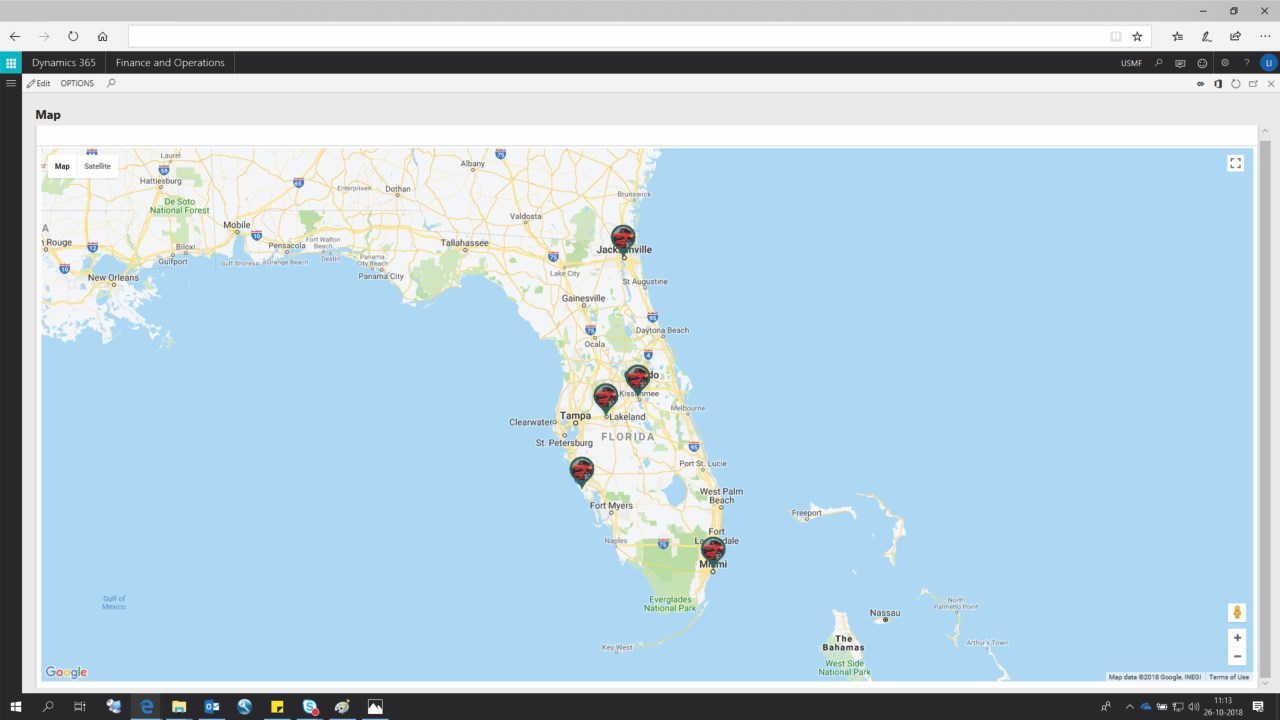Add notes with the pen icon

(x=1207, y=36)
